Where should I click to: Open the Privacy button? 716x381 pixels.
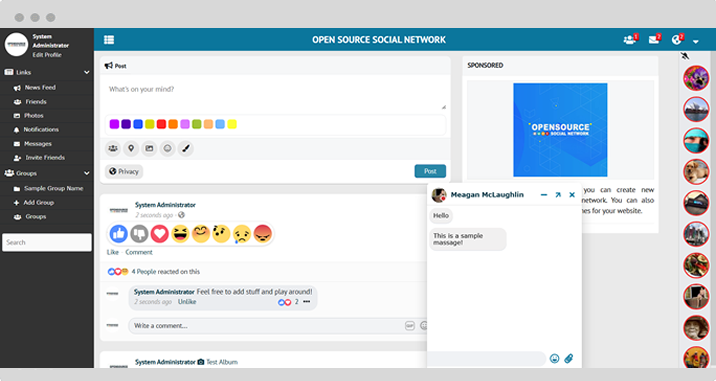[124, 171]
